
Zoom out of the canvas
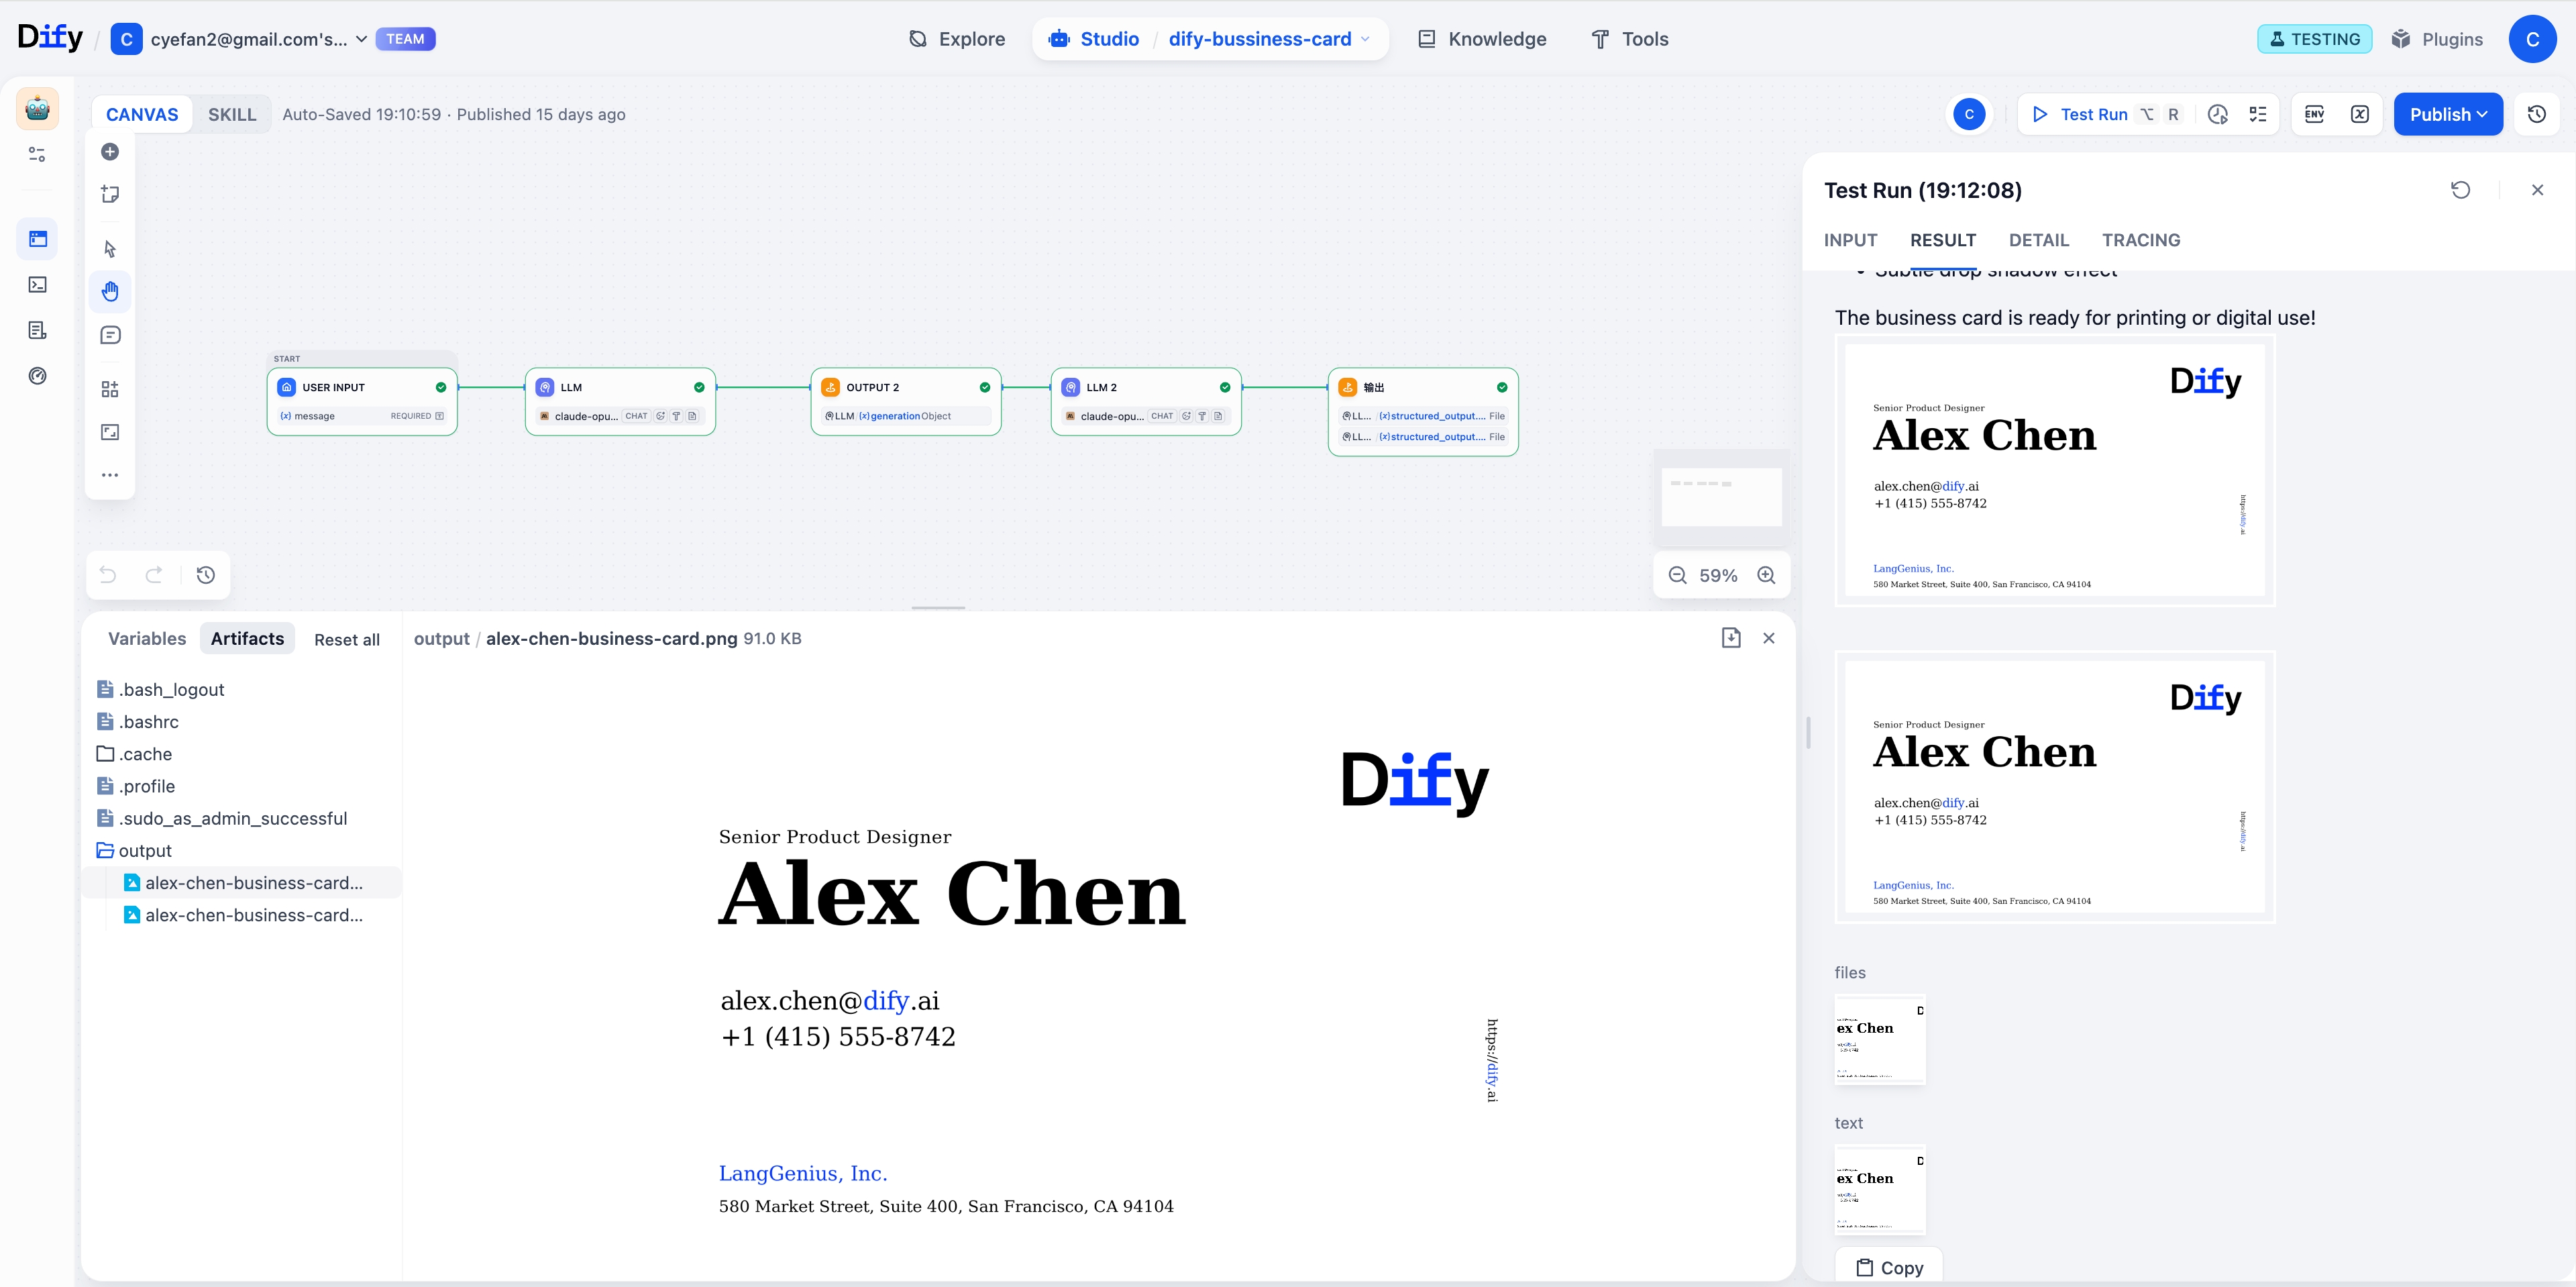coord(1677,575)
